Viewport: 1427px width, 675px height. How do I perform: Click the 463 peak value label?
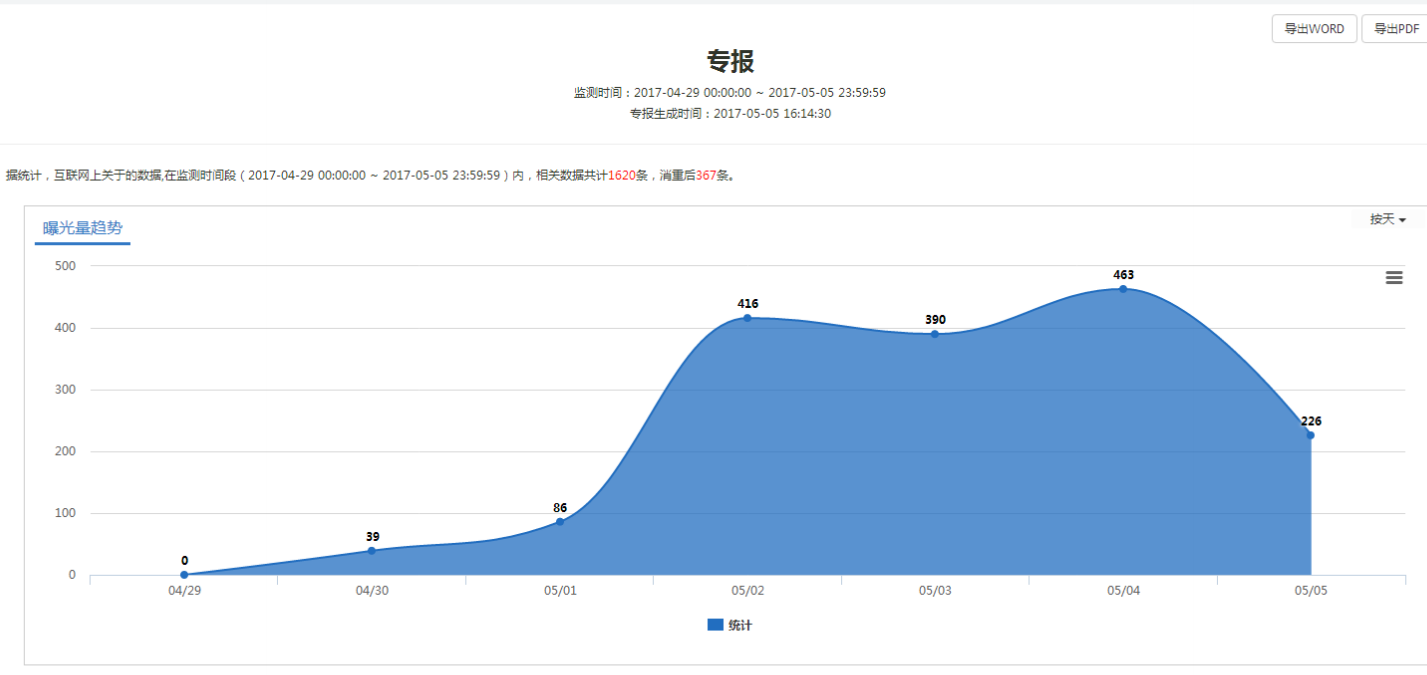pos(1123,275)
